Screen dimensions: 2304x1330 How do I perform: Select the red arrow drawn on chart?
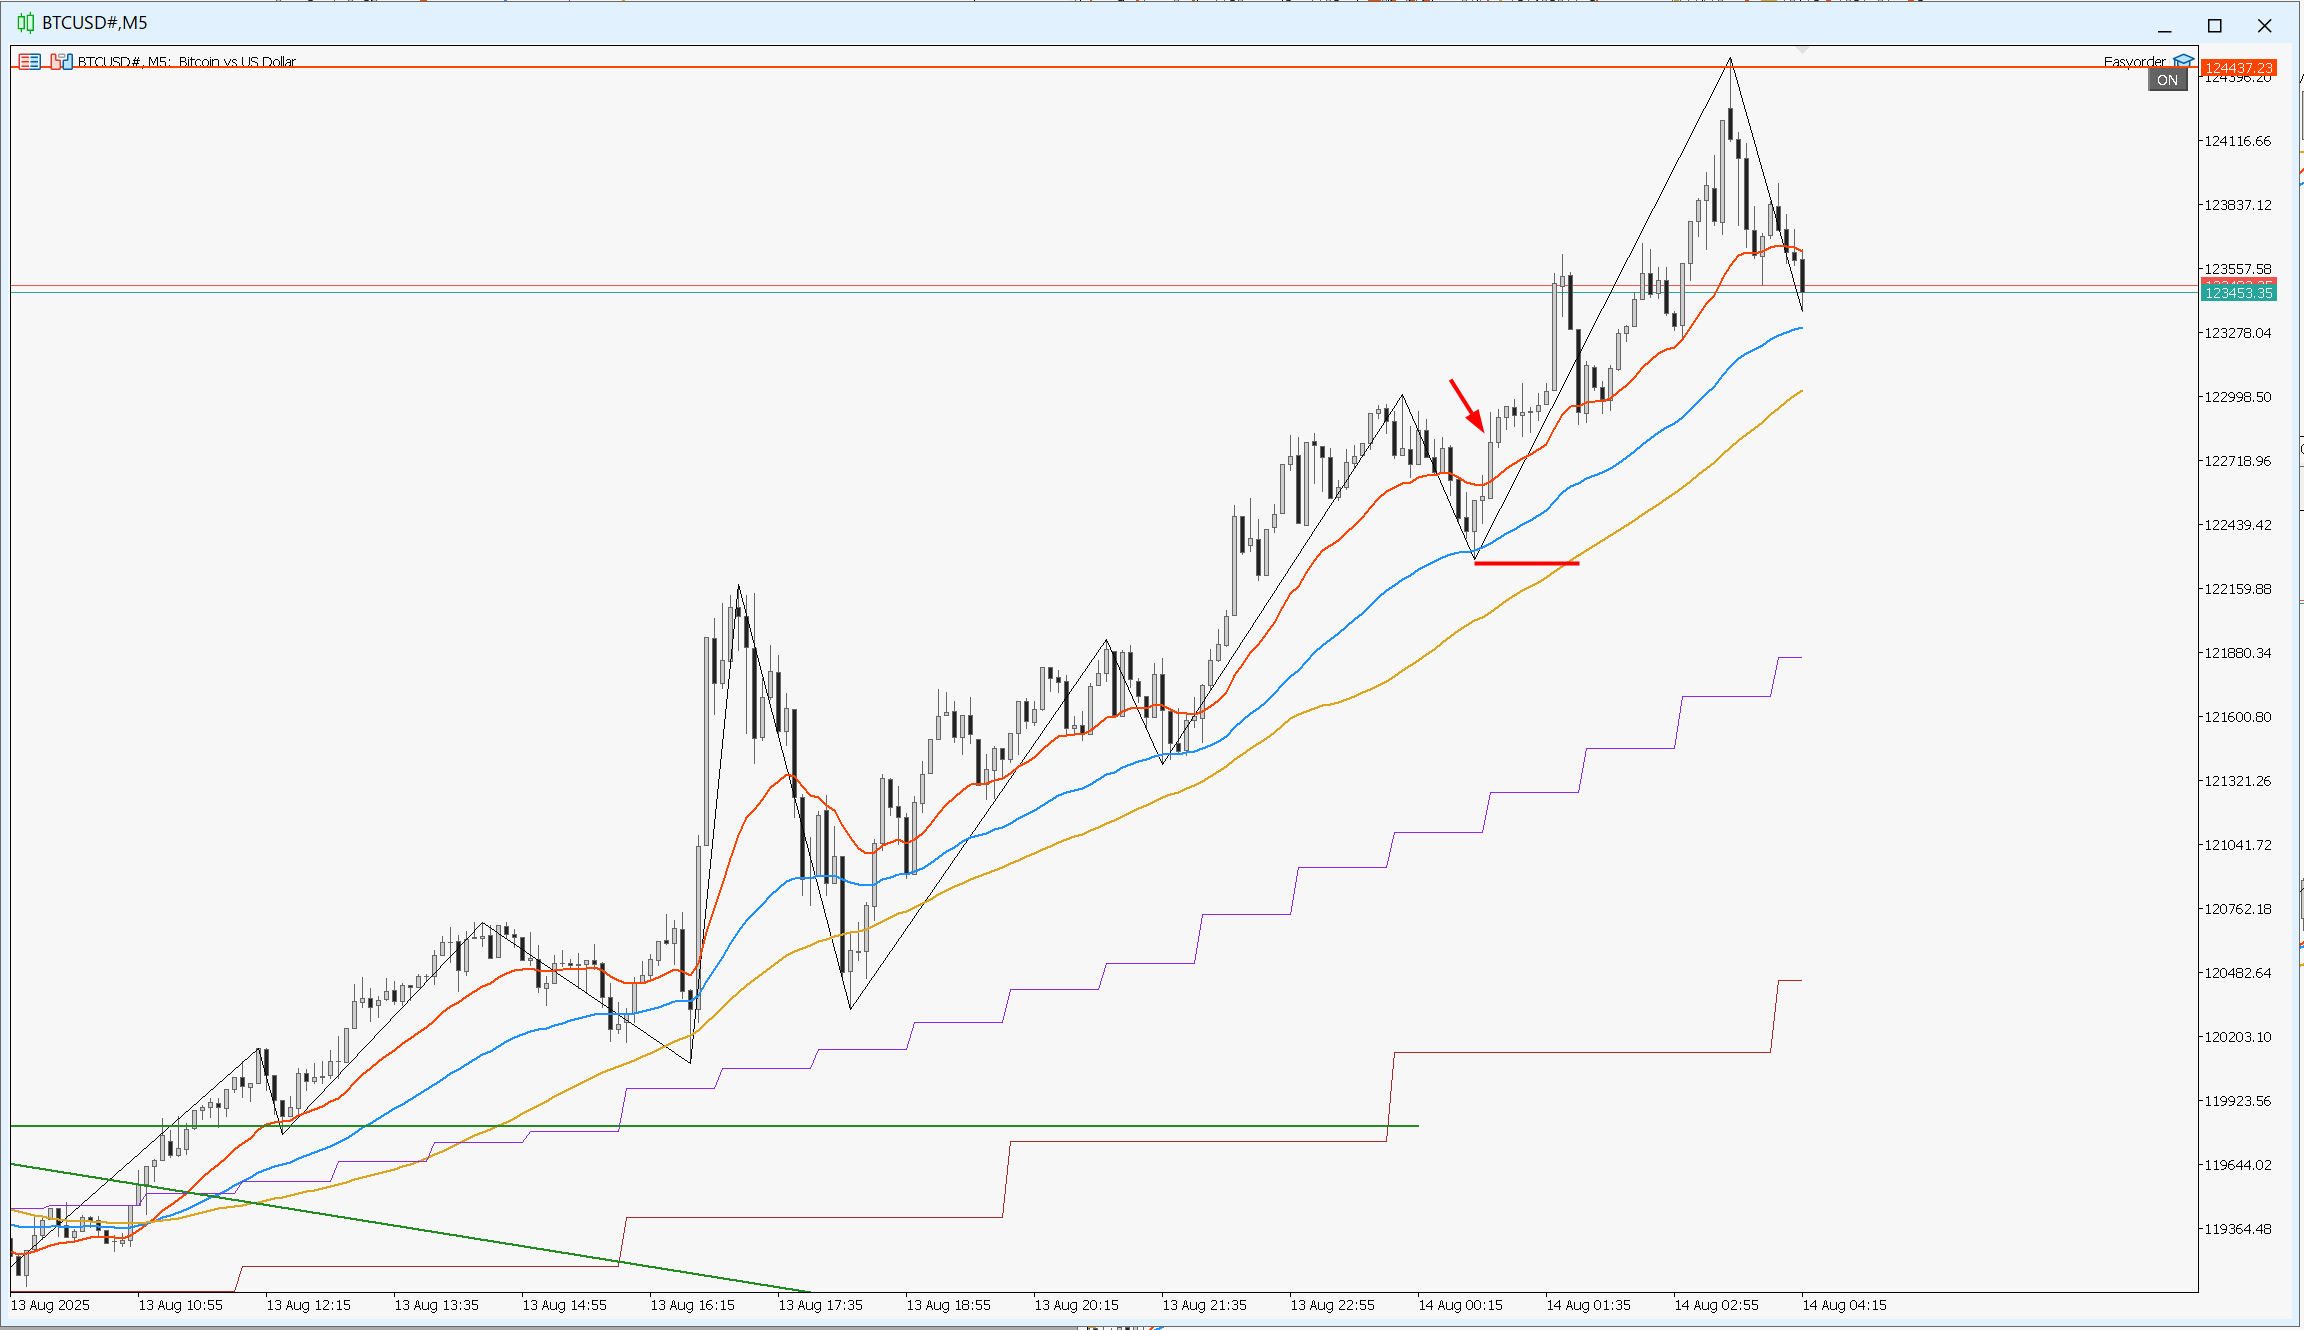(1467, 404)
